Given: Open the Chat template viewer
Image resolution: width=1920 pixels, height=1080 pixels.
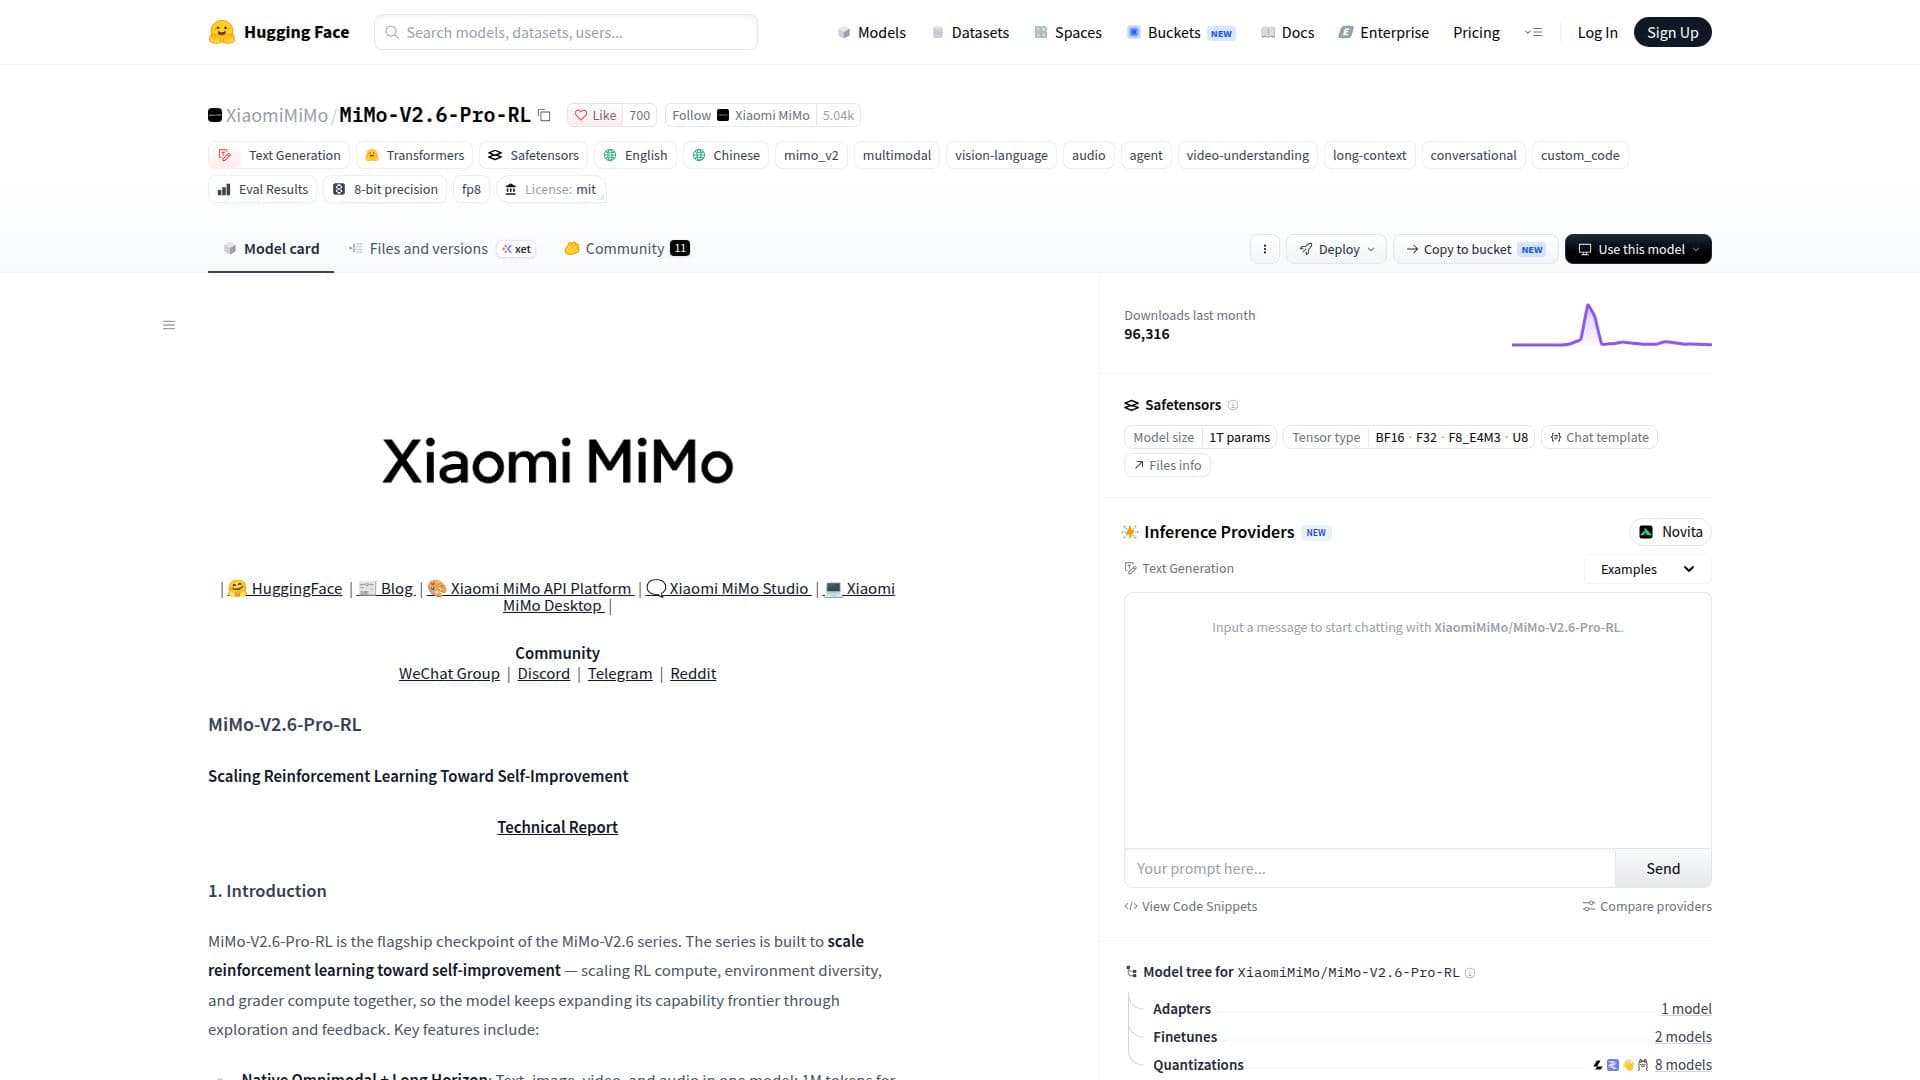Looking at the screenshot, I should [x=1599, y=437].
